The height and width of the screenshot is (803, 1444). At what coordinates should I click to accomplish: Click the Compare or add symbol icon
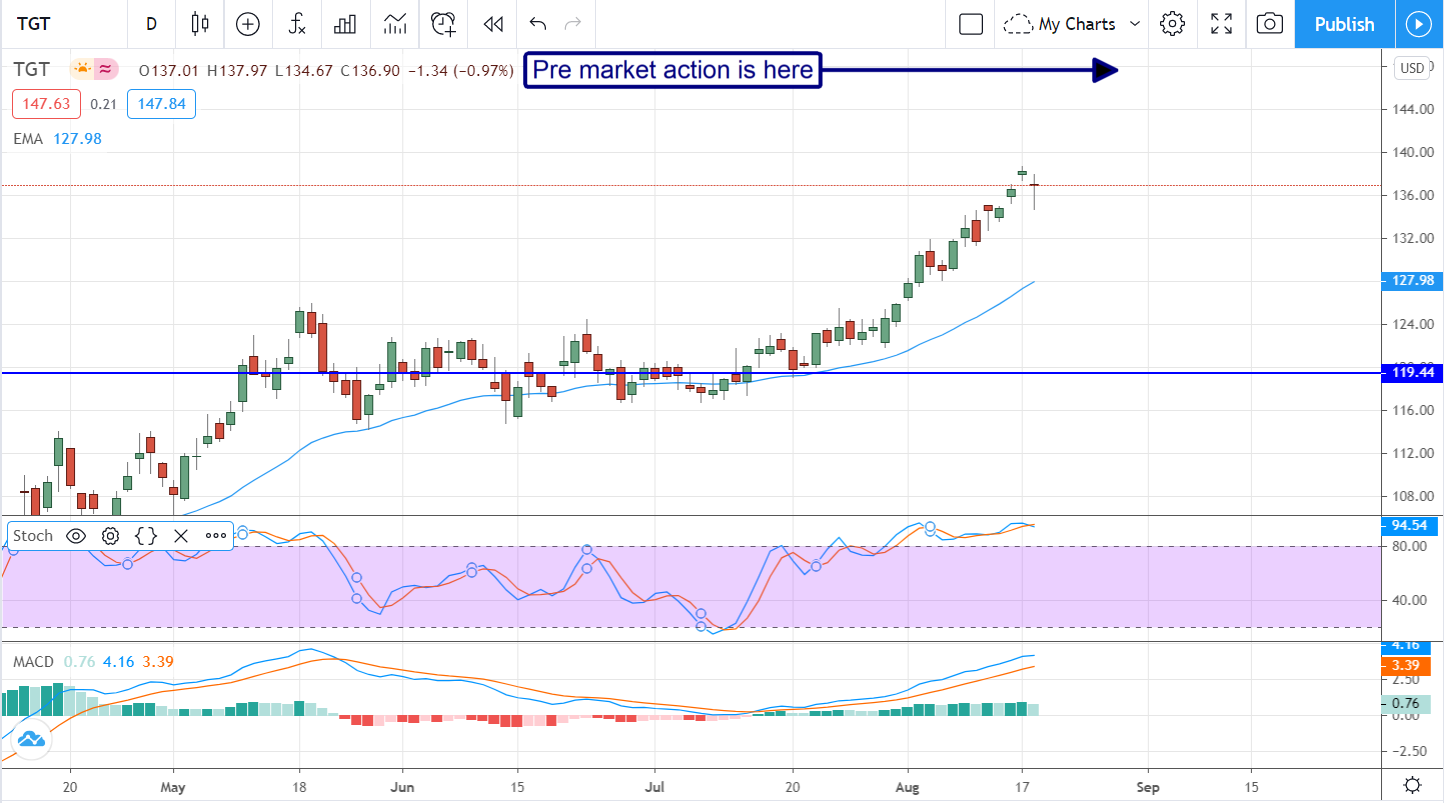click(247, 24)
